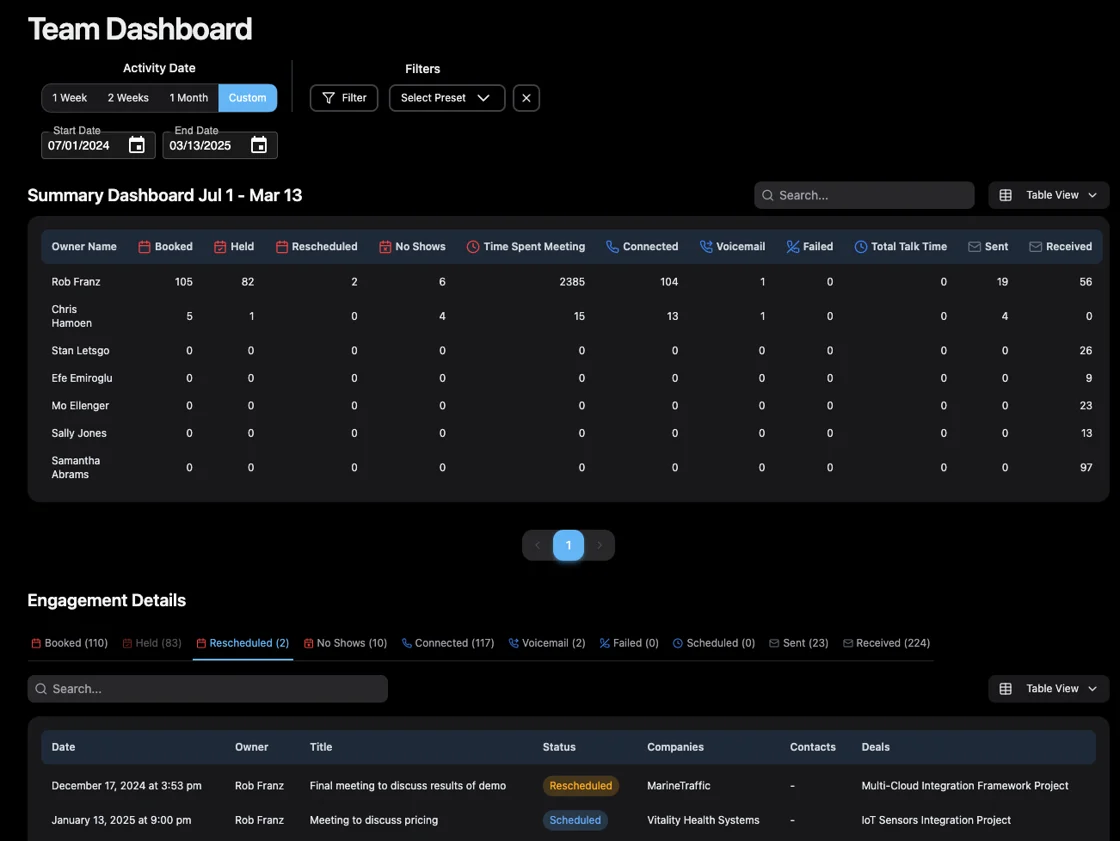
Task: Click the clock icon on Time Spent Meeting header
Action: [471, 246]
